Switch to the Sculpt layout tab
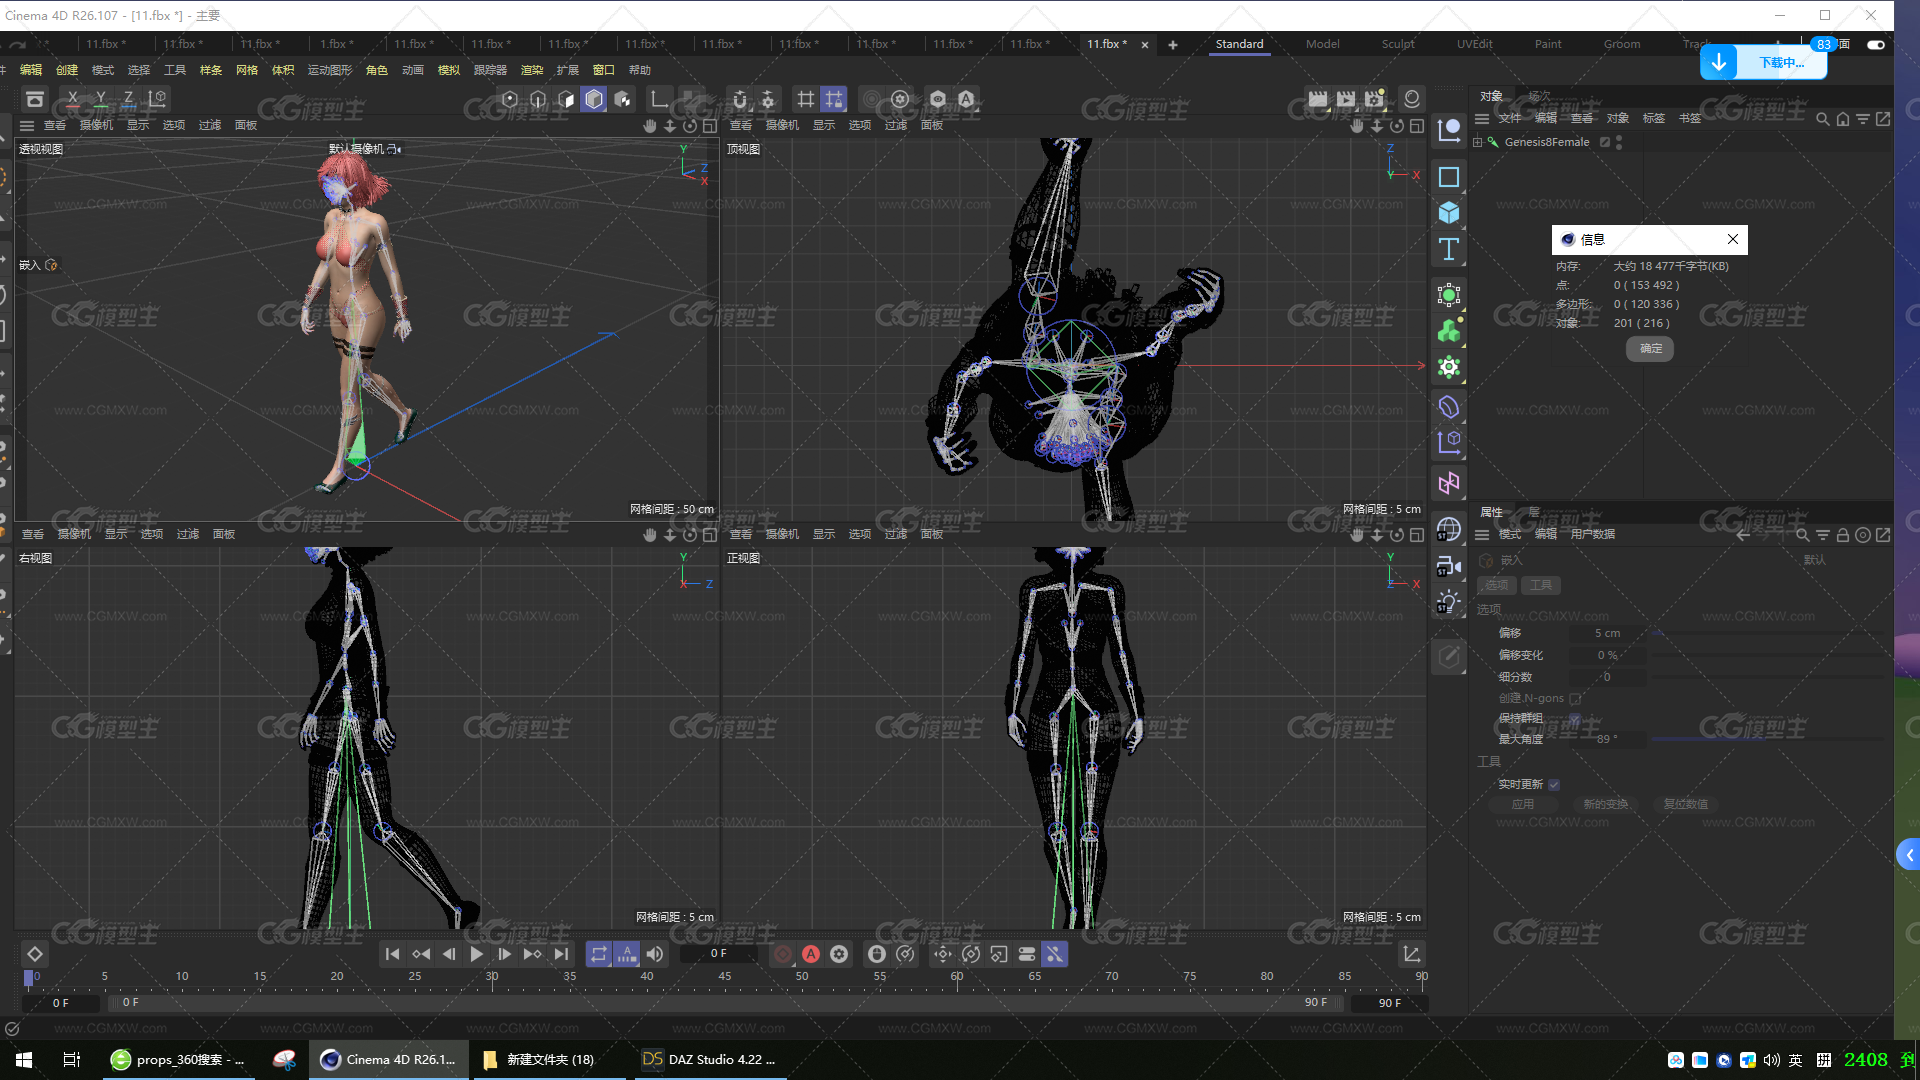Viewport: 1920px width, 1080px height. (x=1398, y=44)
